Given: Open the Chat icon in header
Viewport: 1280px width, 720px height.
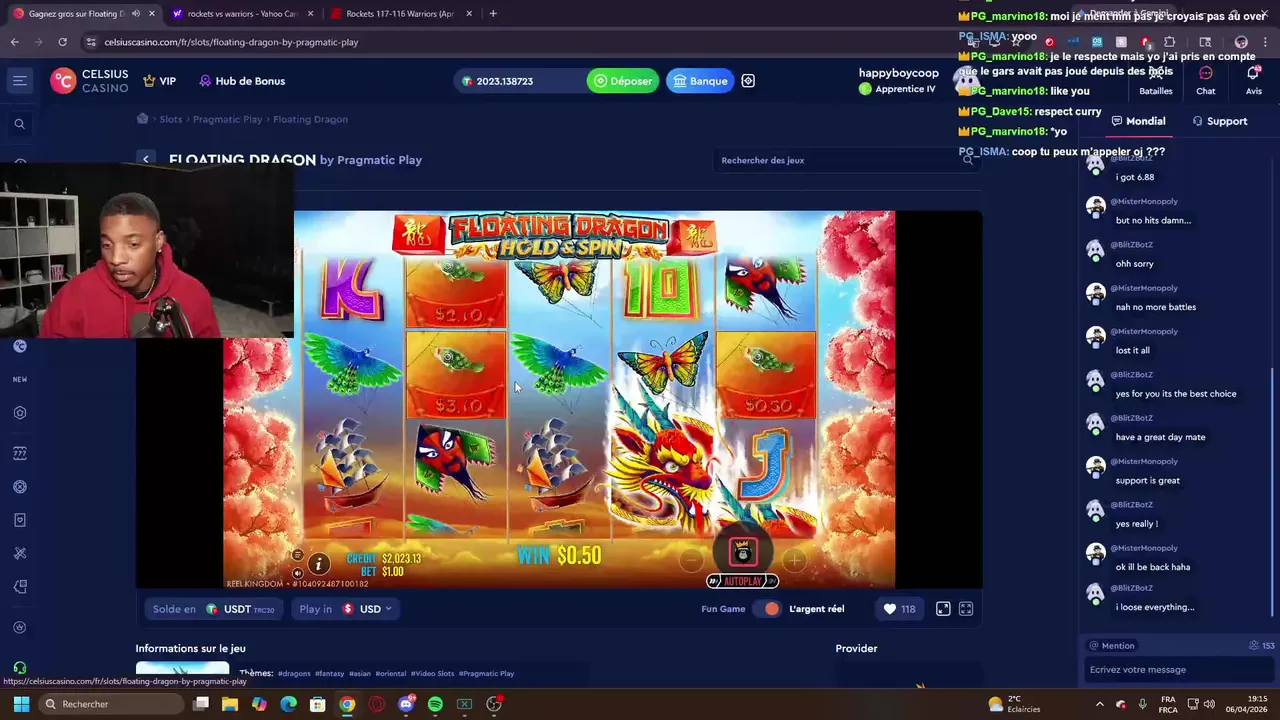Looking at the screenshot, I should [1206, 81].
